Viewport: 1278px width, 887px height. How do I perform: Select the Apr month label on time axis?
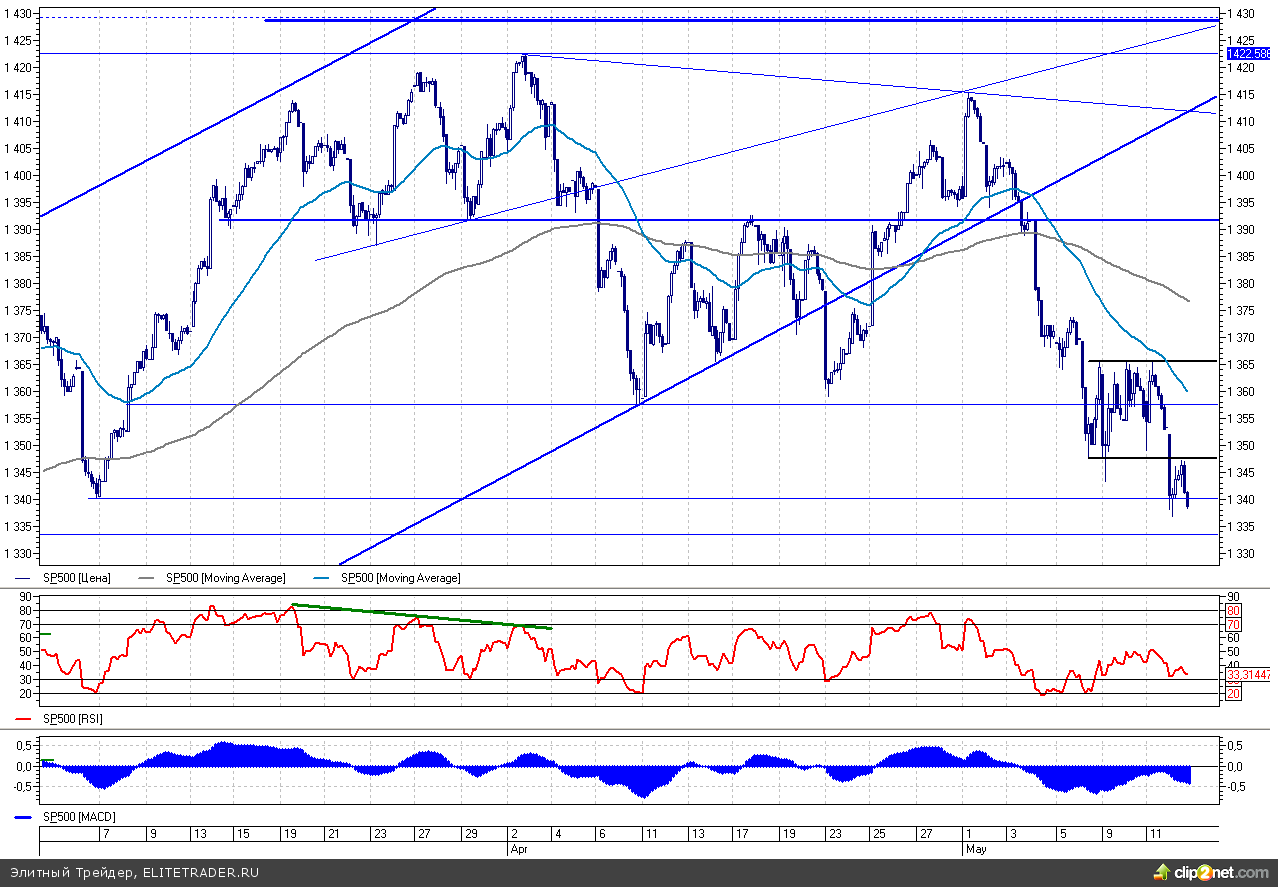point(518,848)
